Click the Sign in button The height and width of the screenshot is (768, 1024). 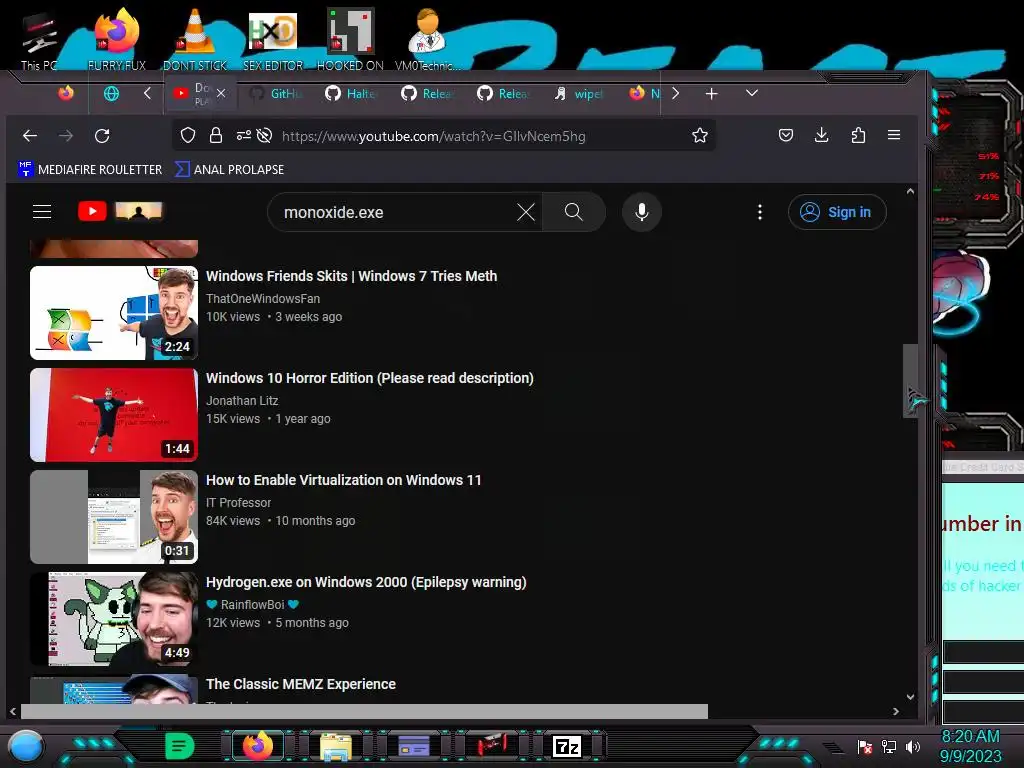tap(837, 212)
